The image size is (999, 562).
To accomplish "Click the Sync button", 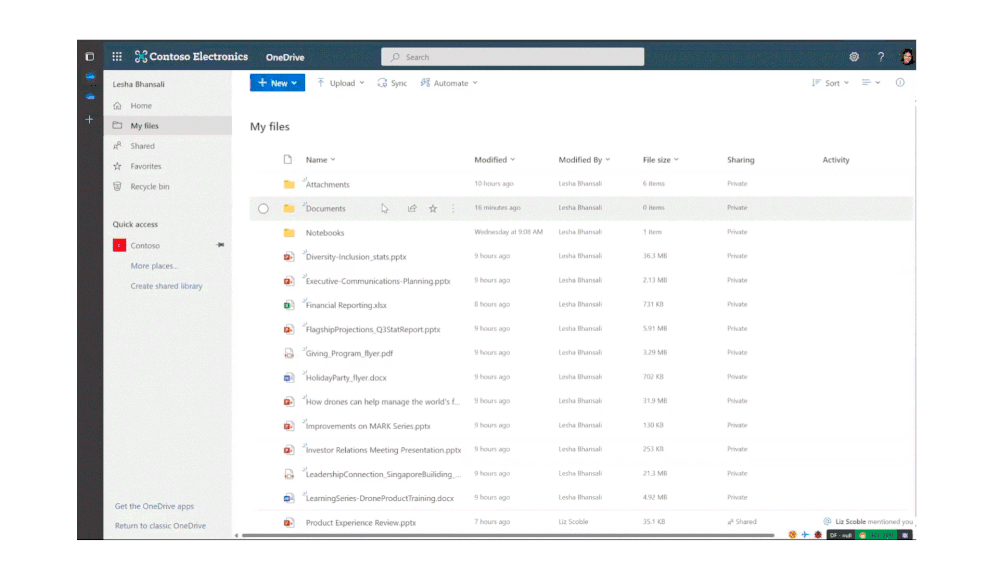I will tap(392, 83).
